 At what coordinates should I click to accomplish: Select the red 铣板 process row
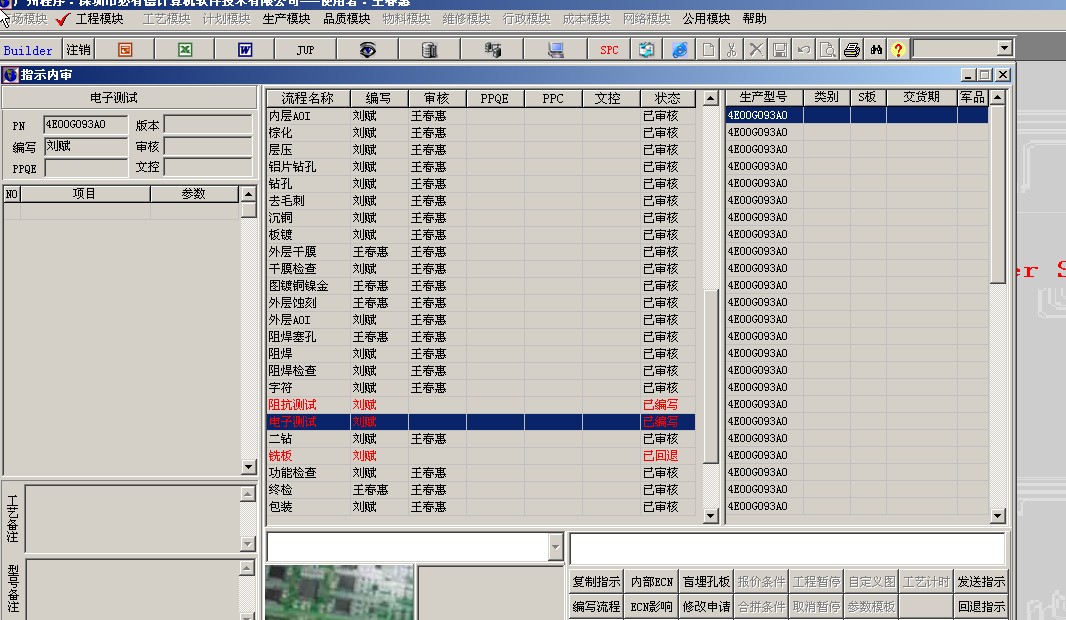pos(481,455)
